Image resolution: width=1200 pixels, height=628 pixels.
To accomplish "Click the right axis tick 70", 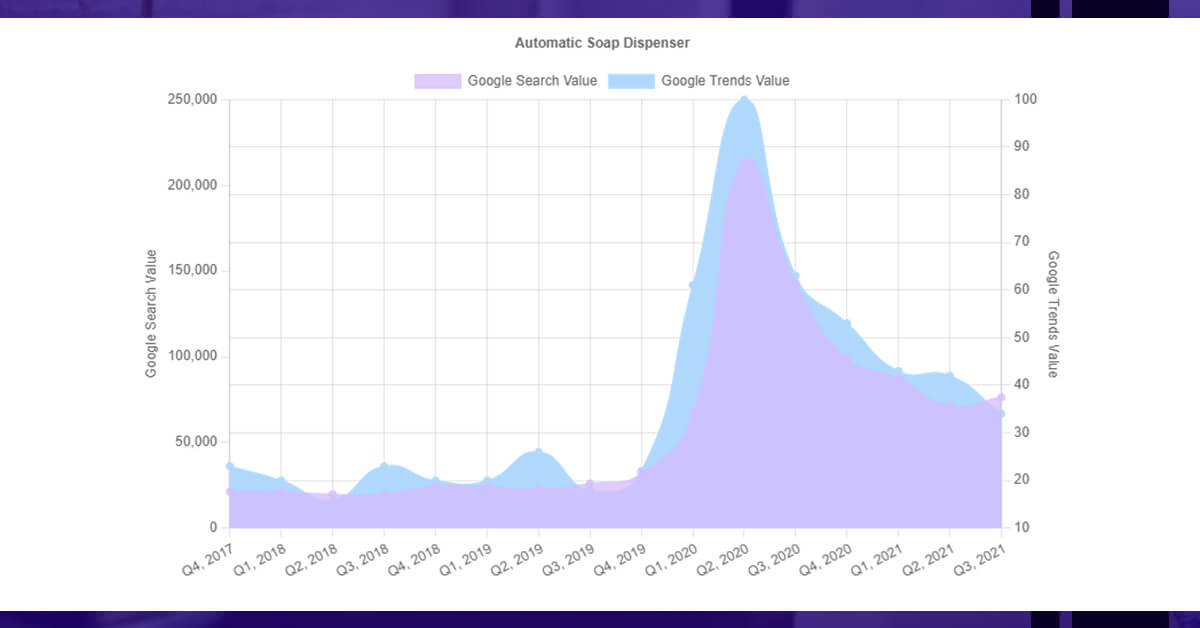I will pyautogui.click(x=1022, y=242).
